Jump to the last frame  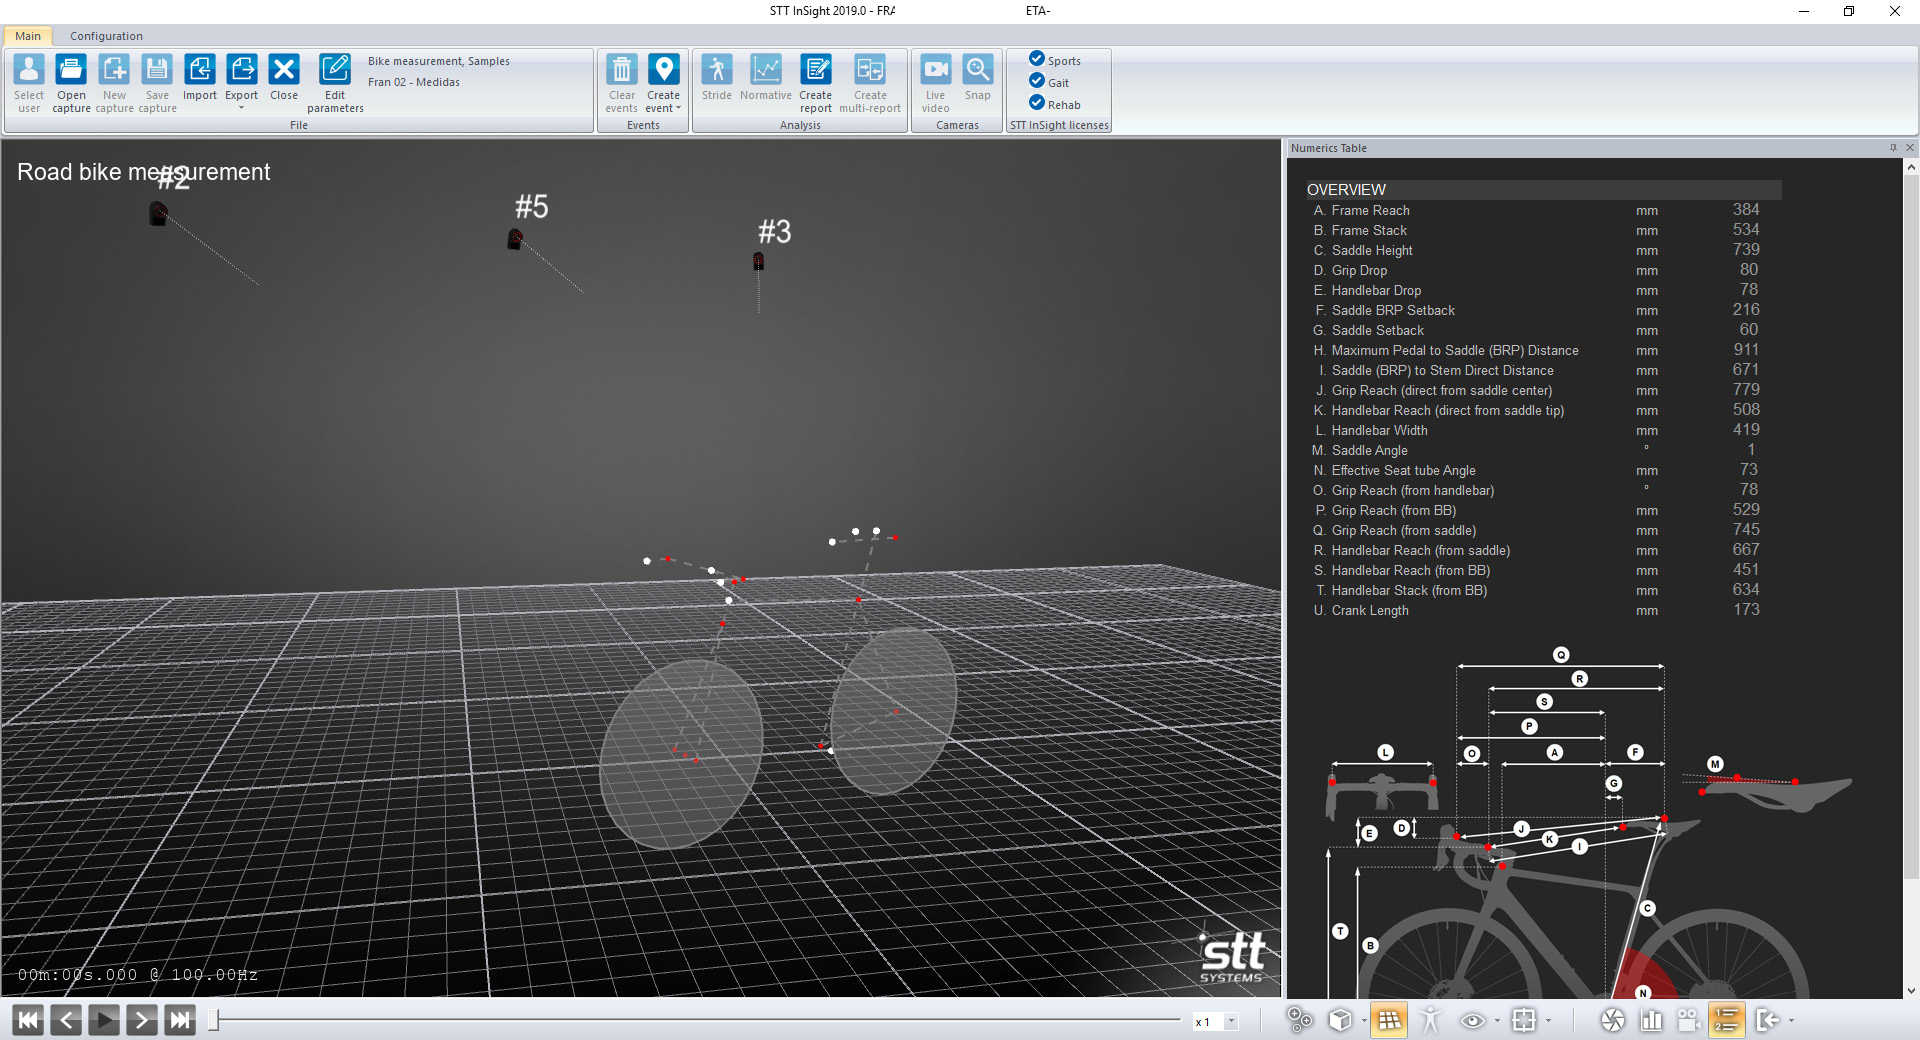coord(180,1020)
